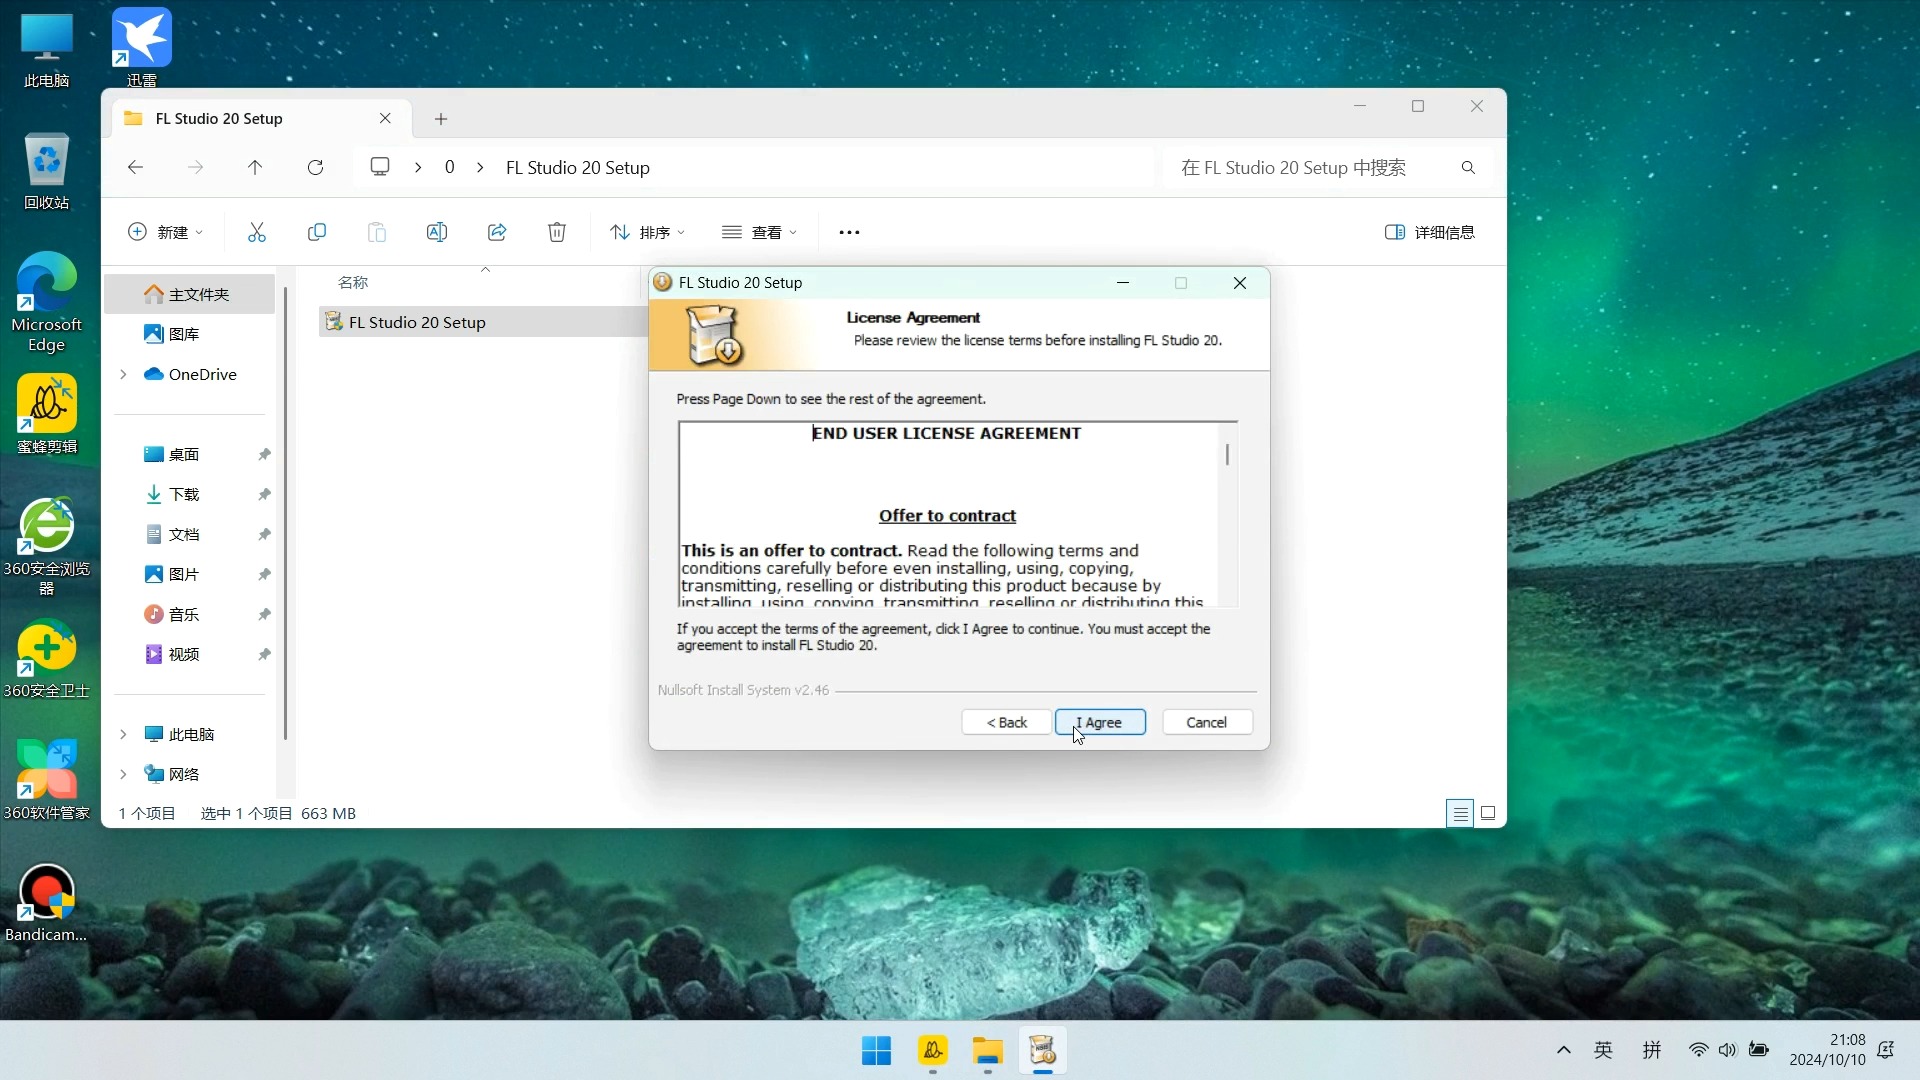Expand the OneDrive tree node

(x=123, y=374)
